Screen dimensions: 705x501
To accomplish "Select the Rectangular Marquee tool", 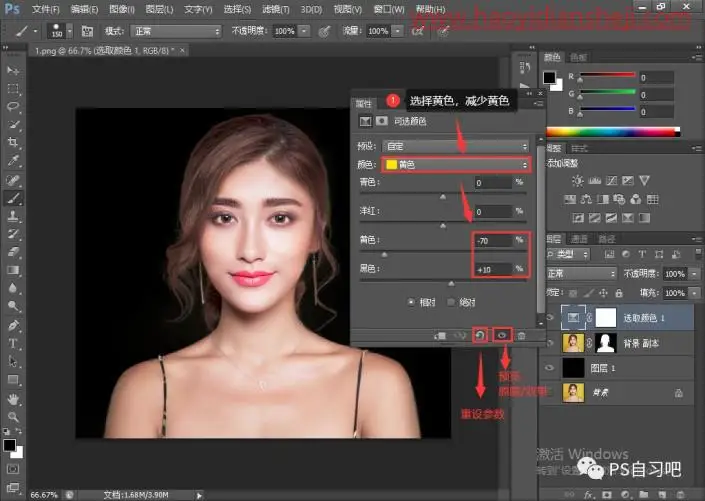I will pyautogui.click(x=13, y=89).
